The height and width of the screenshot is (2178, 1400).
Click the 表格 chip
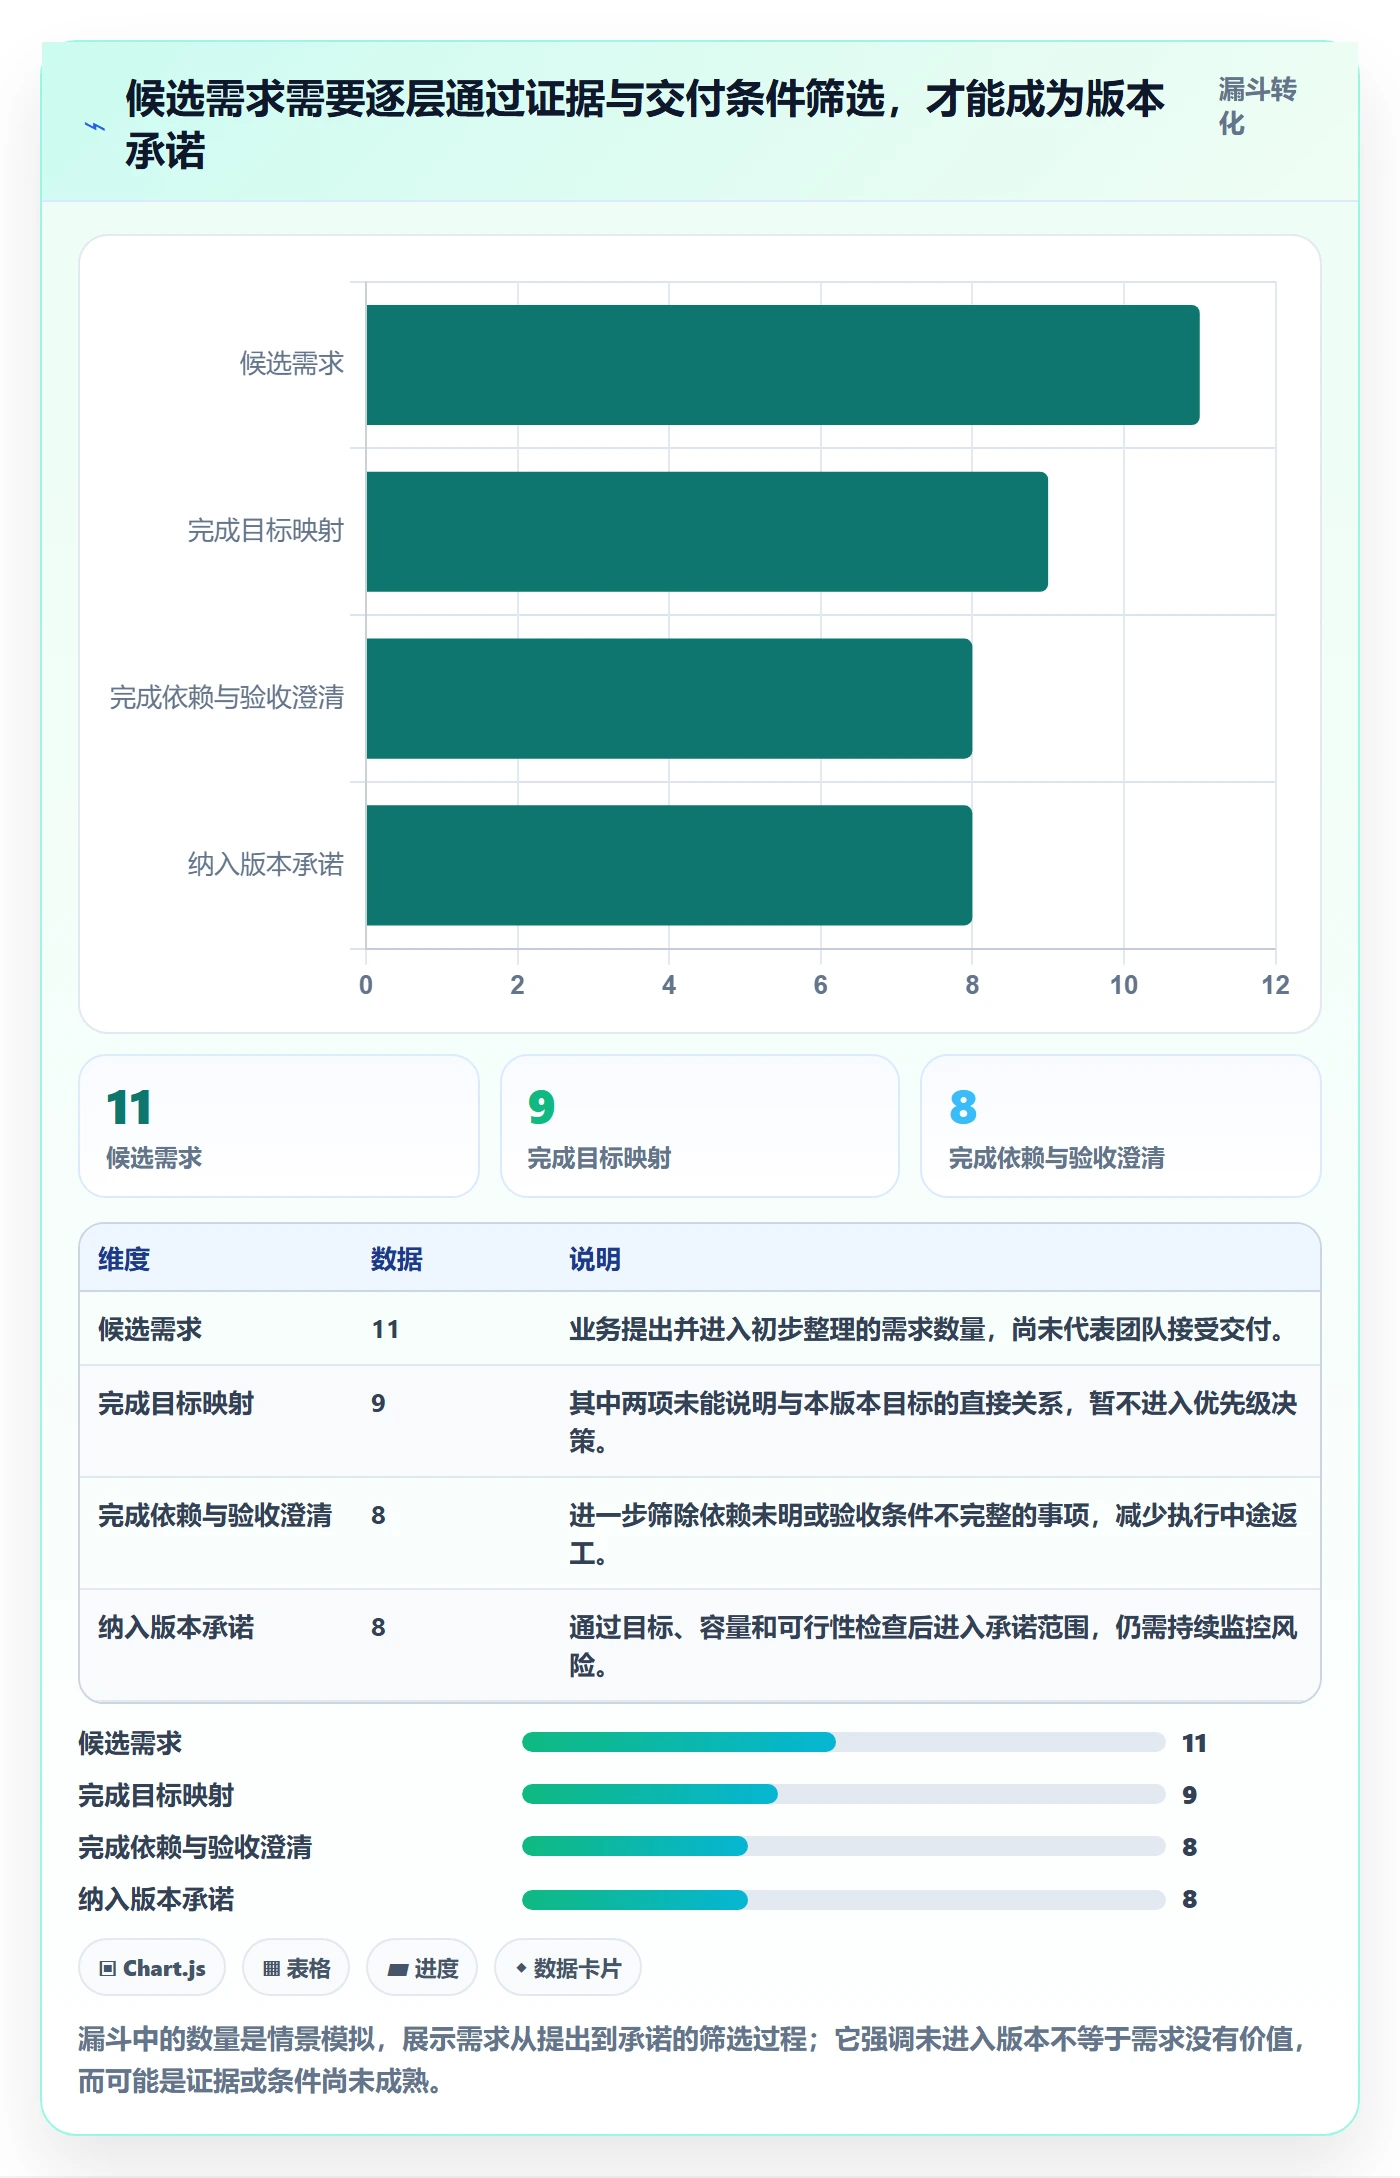[296, 1968]
